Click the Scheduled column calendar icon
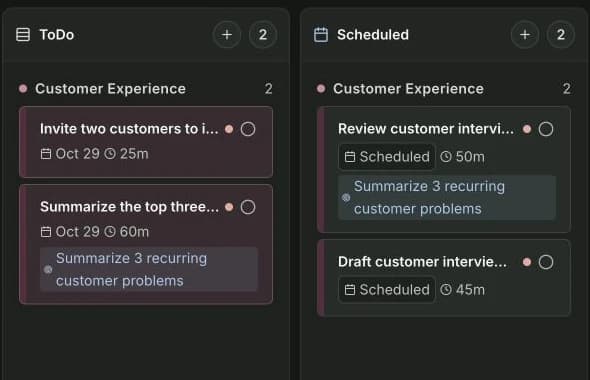The height and width of the screenshot is (380, 590). (x=321, y=35)
